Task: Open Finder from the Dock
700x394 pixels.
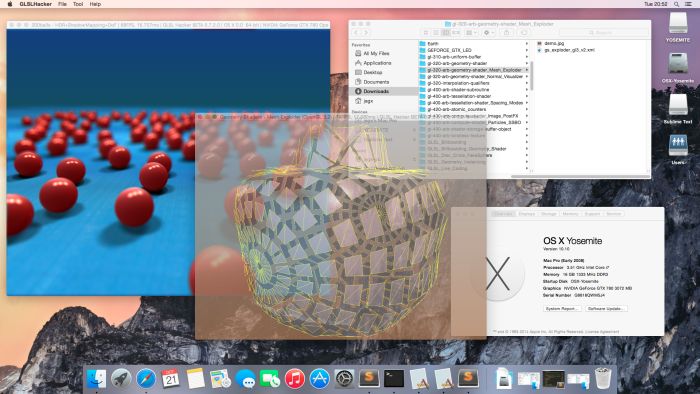Action: click(x=96, y=379)
